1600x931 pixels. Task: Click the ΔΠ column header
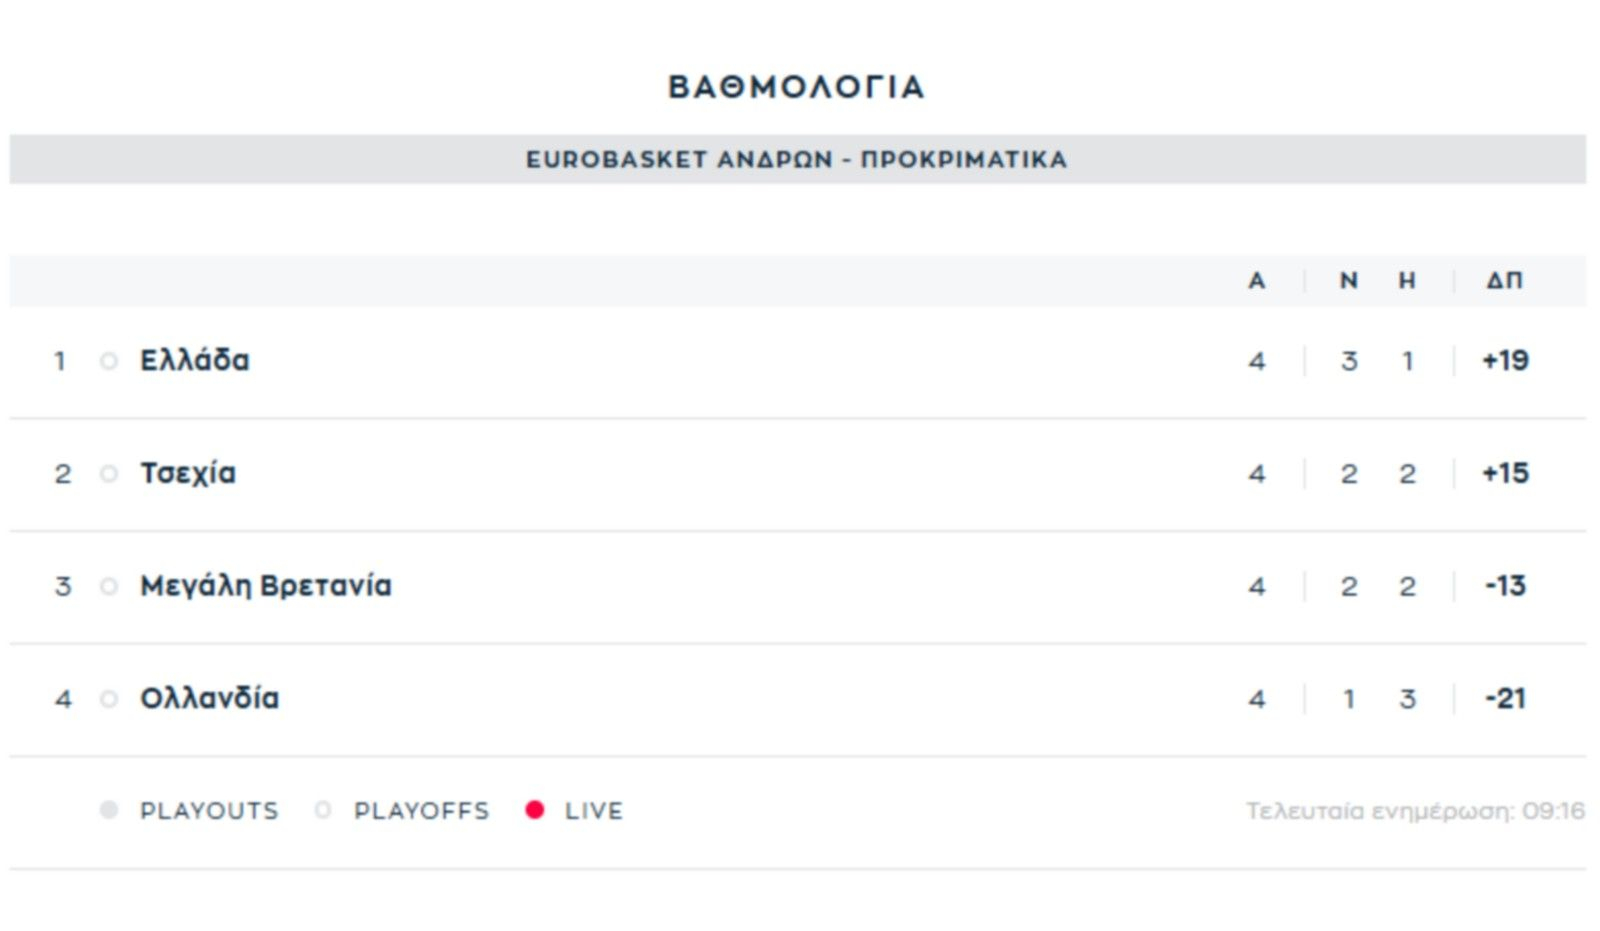coord(1505,281)
